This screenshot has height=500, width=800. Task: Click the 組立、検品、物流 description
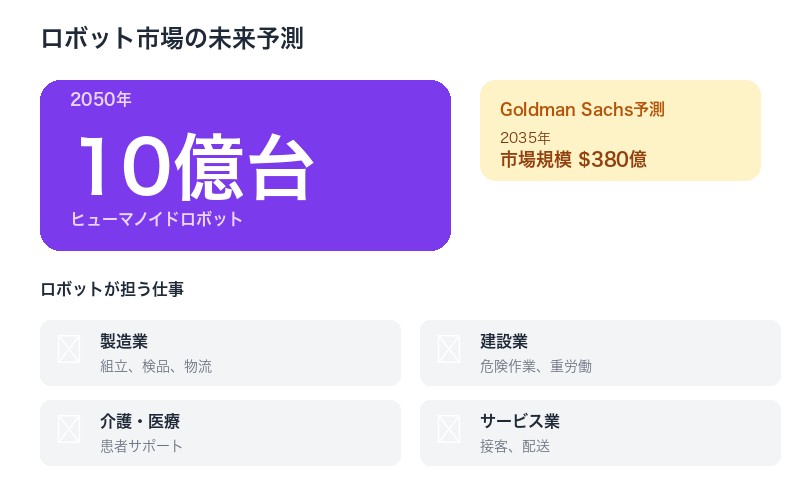(x=156, y=366)
